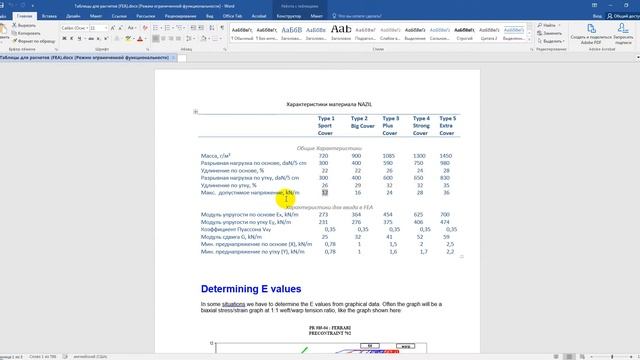
Task: Open the Font dialog launcher
Action: (147, 49)
